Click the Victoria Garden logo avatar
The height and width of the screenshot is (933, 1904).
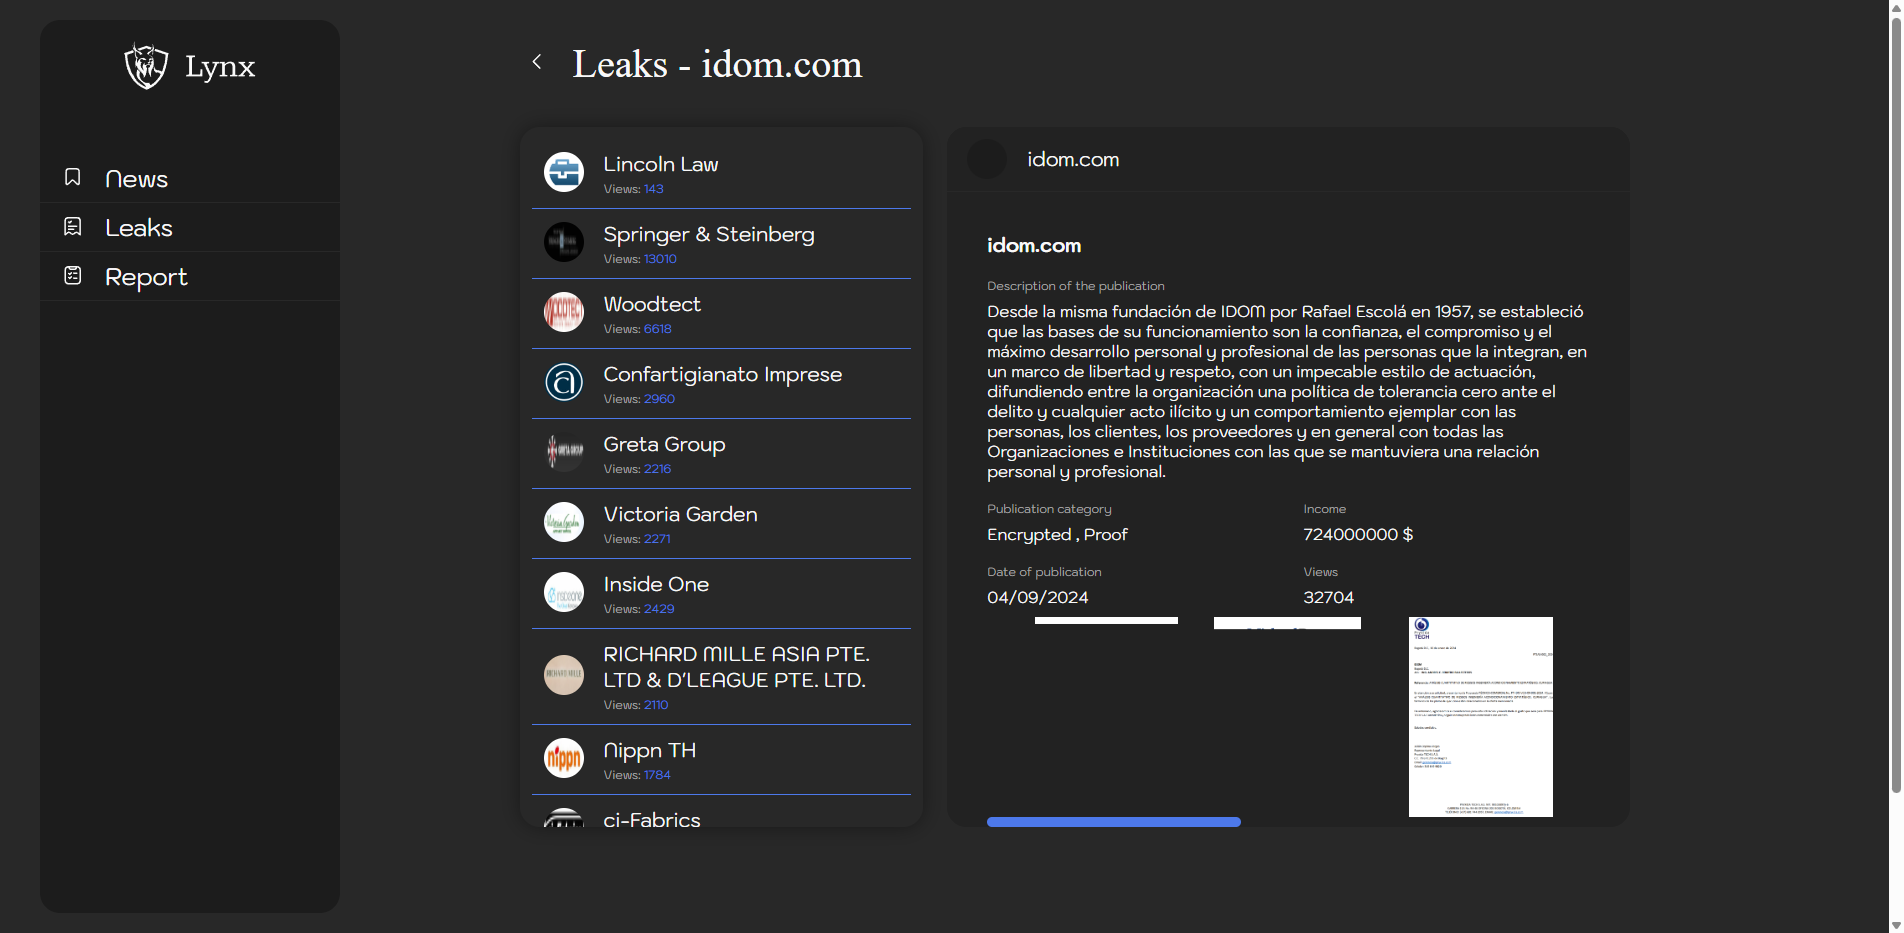pos(564,522)
